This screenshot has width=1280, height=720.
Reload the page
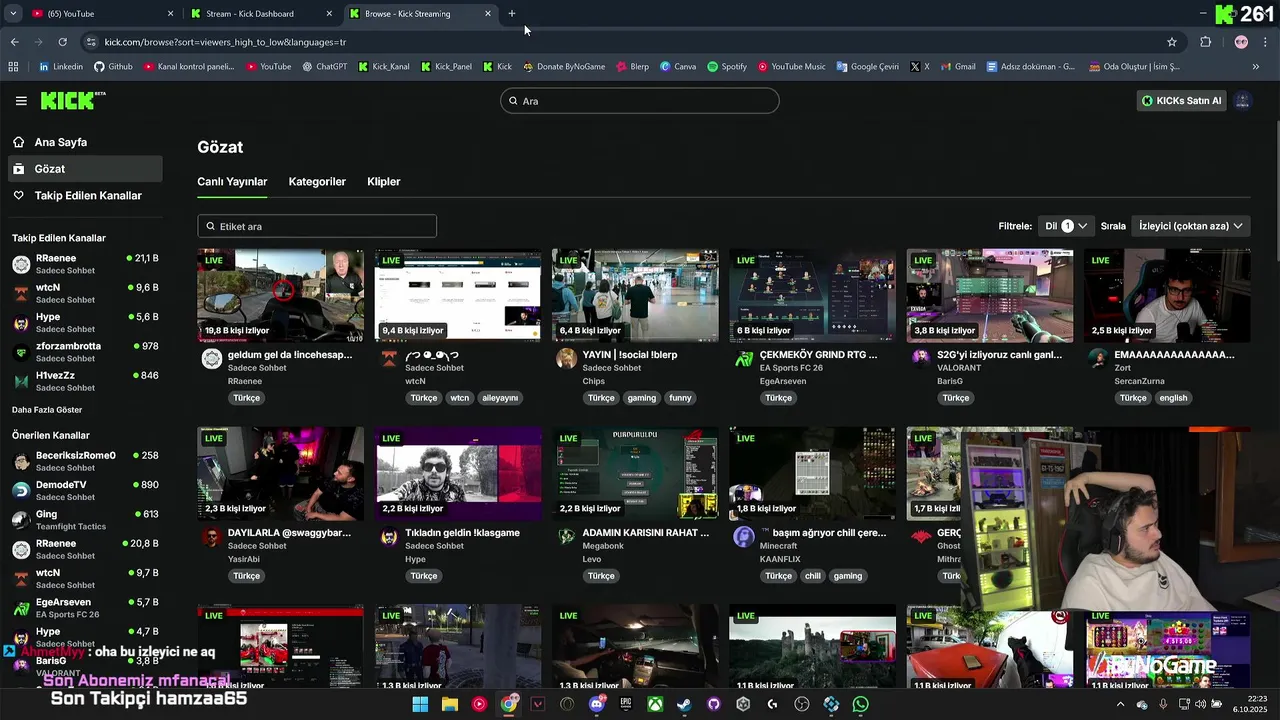tap(62, 42)
